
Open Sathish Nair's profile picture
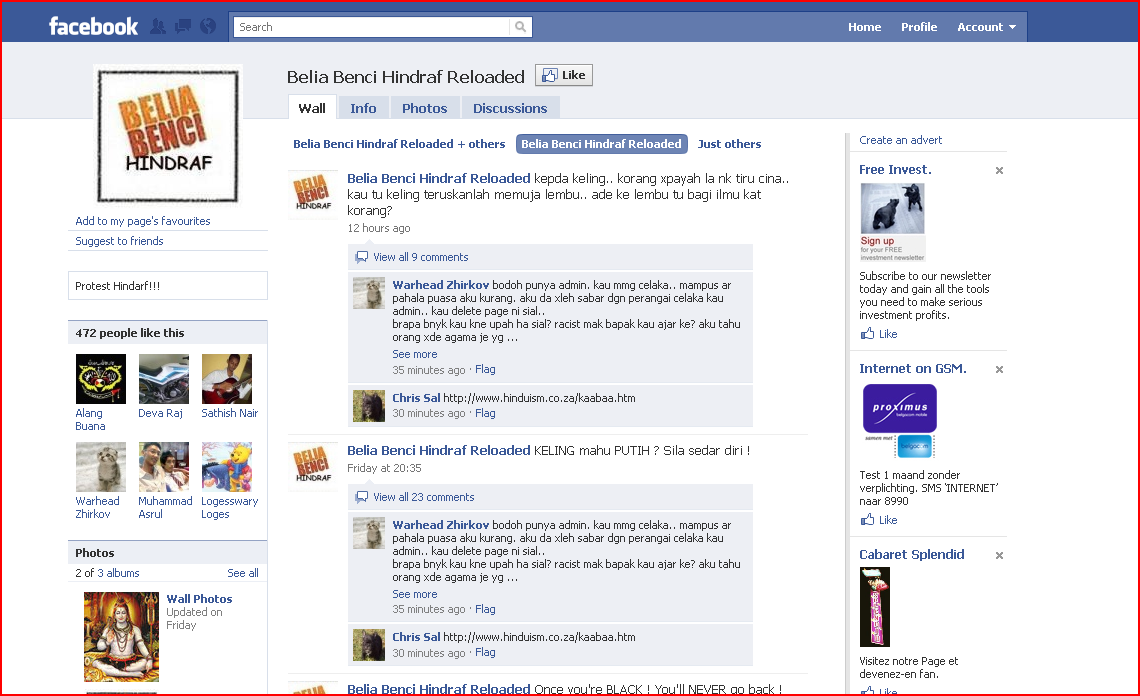tap(227, 379)
